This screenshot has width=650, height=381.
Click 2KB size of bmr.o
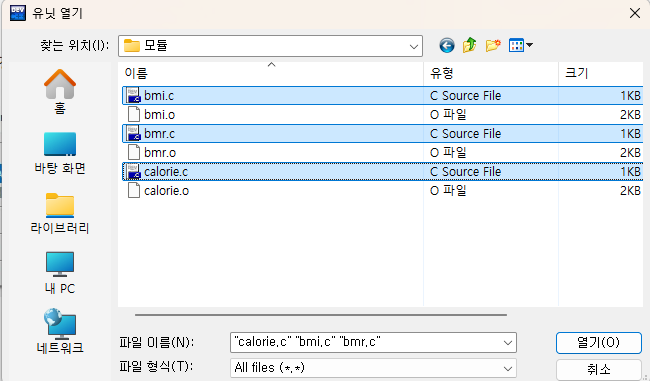(631, 153)
